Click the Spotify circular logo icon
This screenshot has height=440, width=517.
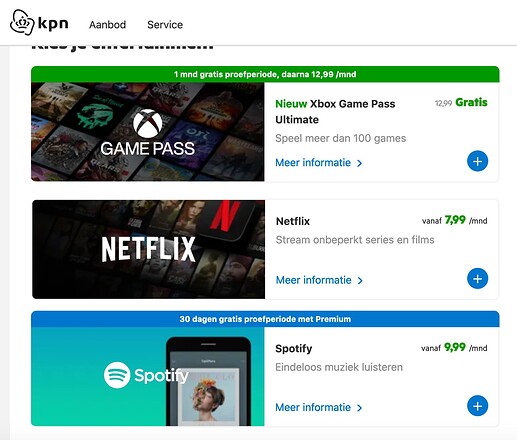pos(117,375)
